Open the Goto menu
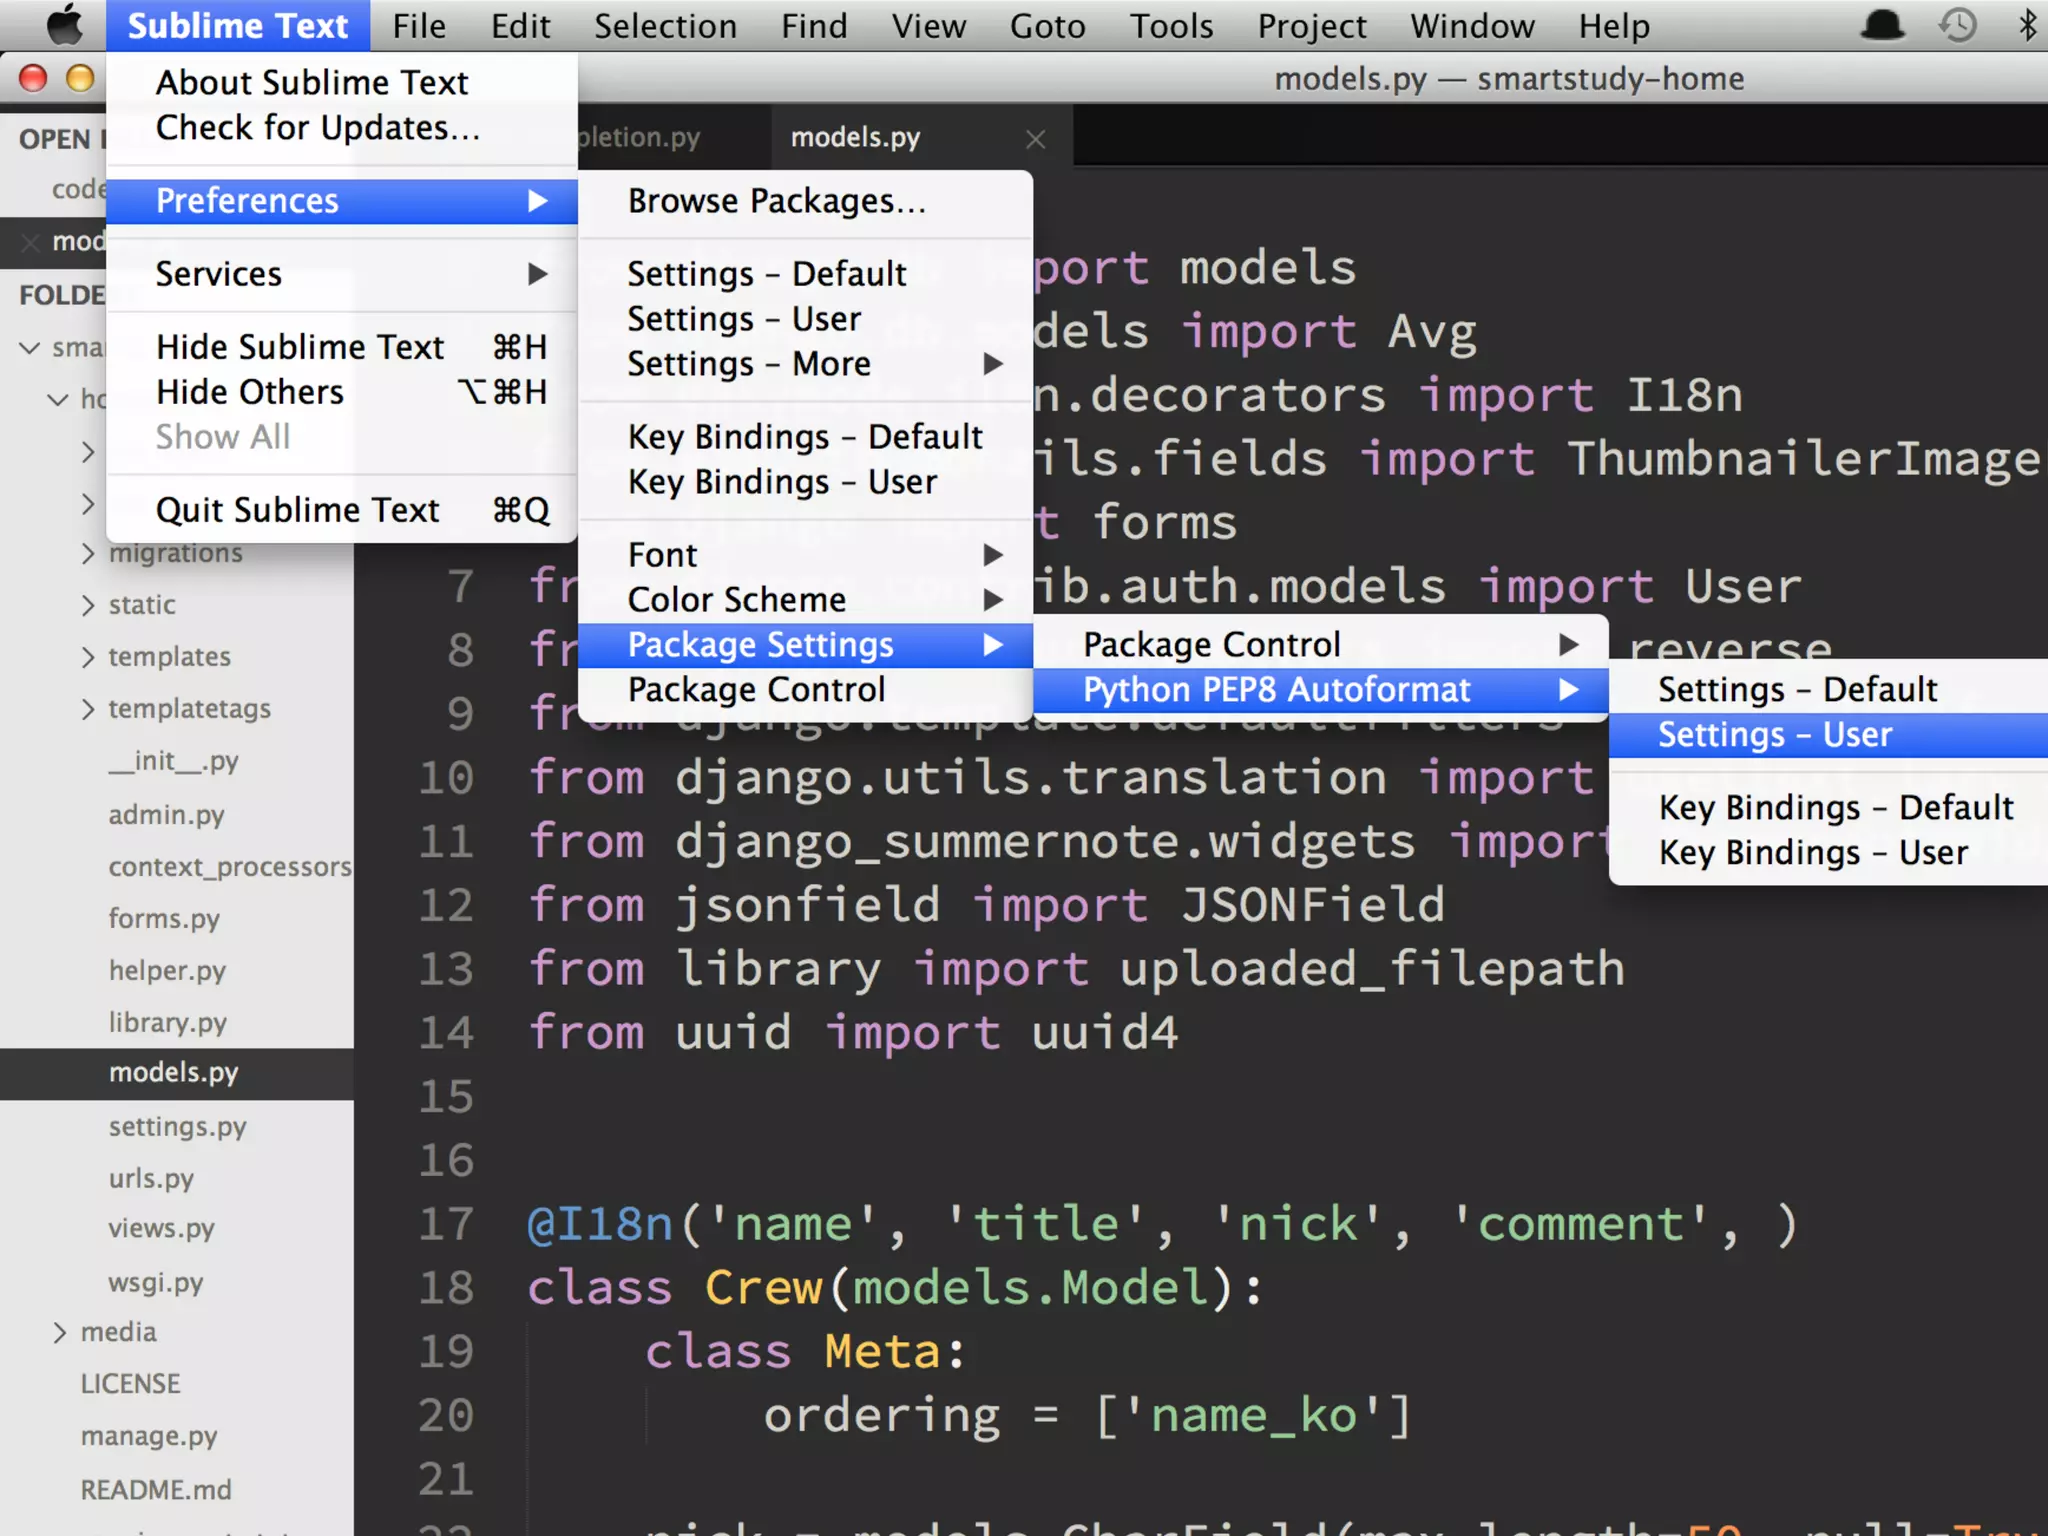Screen dimensions: 2048x1536 pos(1047,26)
